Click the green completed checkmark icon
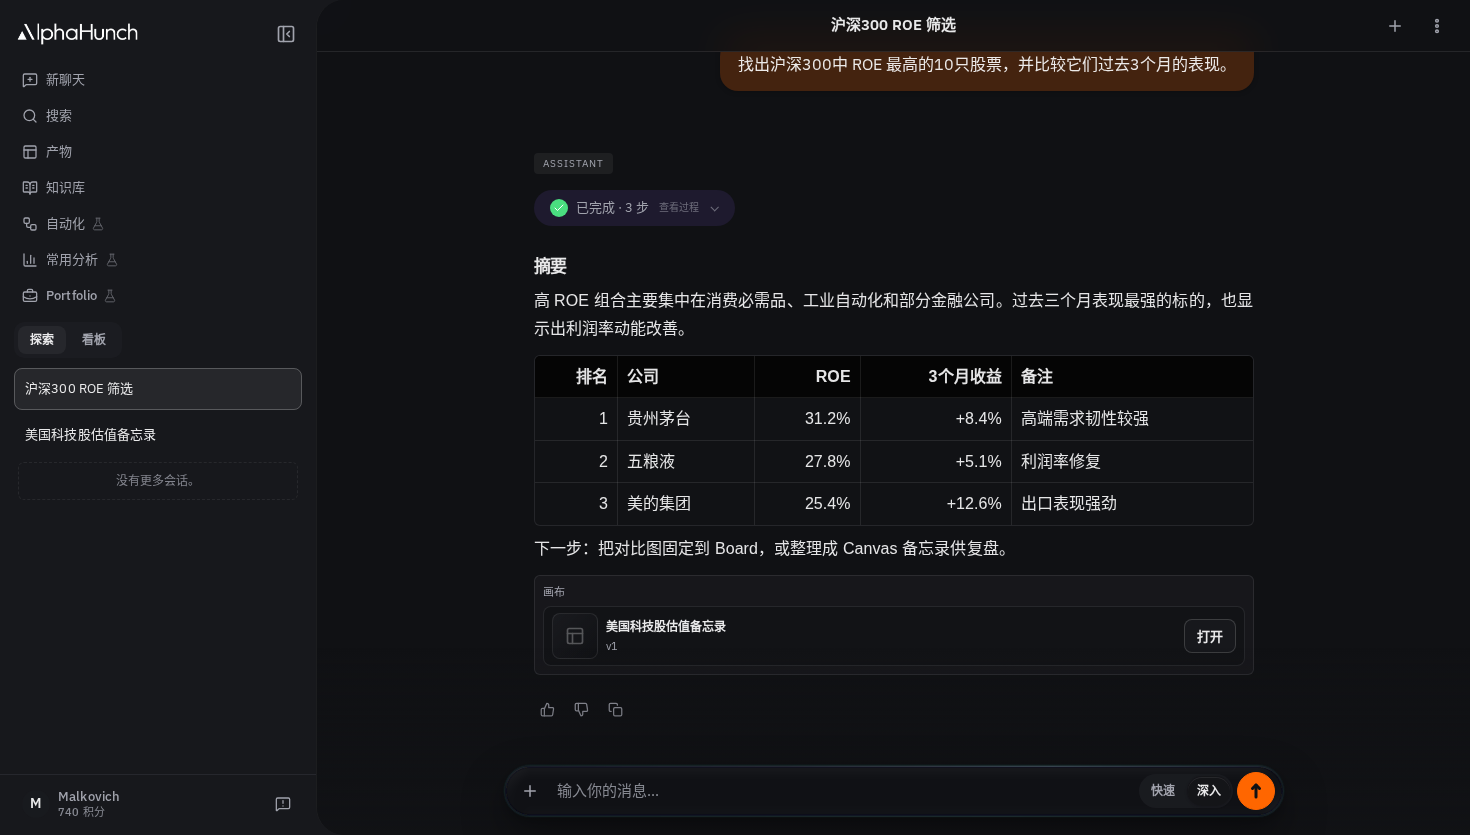Screen dimensions: 1470x835 pyautogui.click(x=559, y=208)
